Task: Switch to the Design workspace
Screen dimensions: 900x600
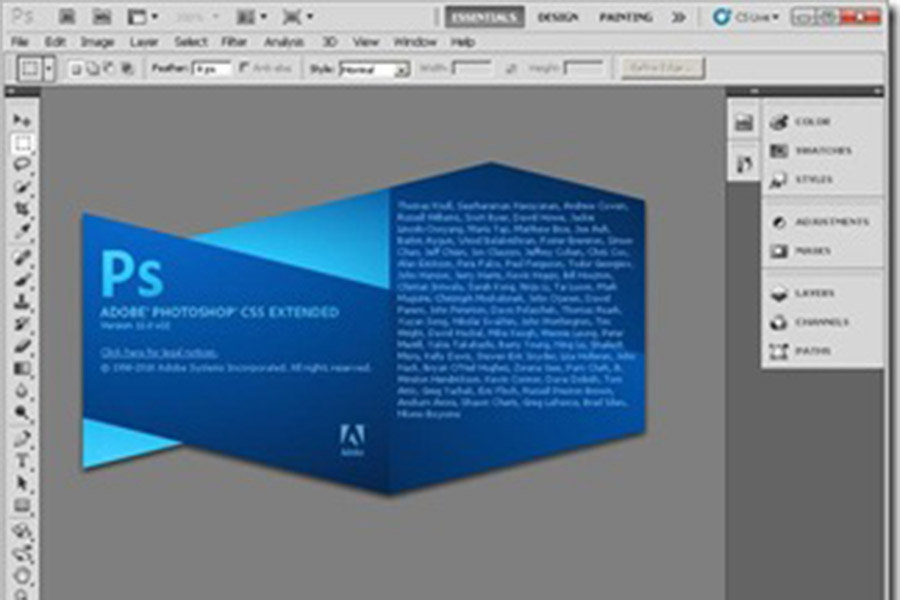Action: coord(558,18)
